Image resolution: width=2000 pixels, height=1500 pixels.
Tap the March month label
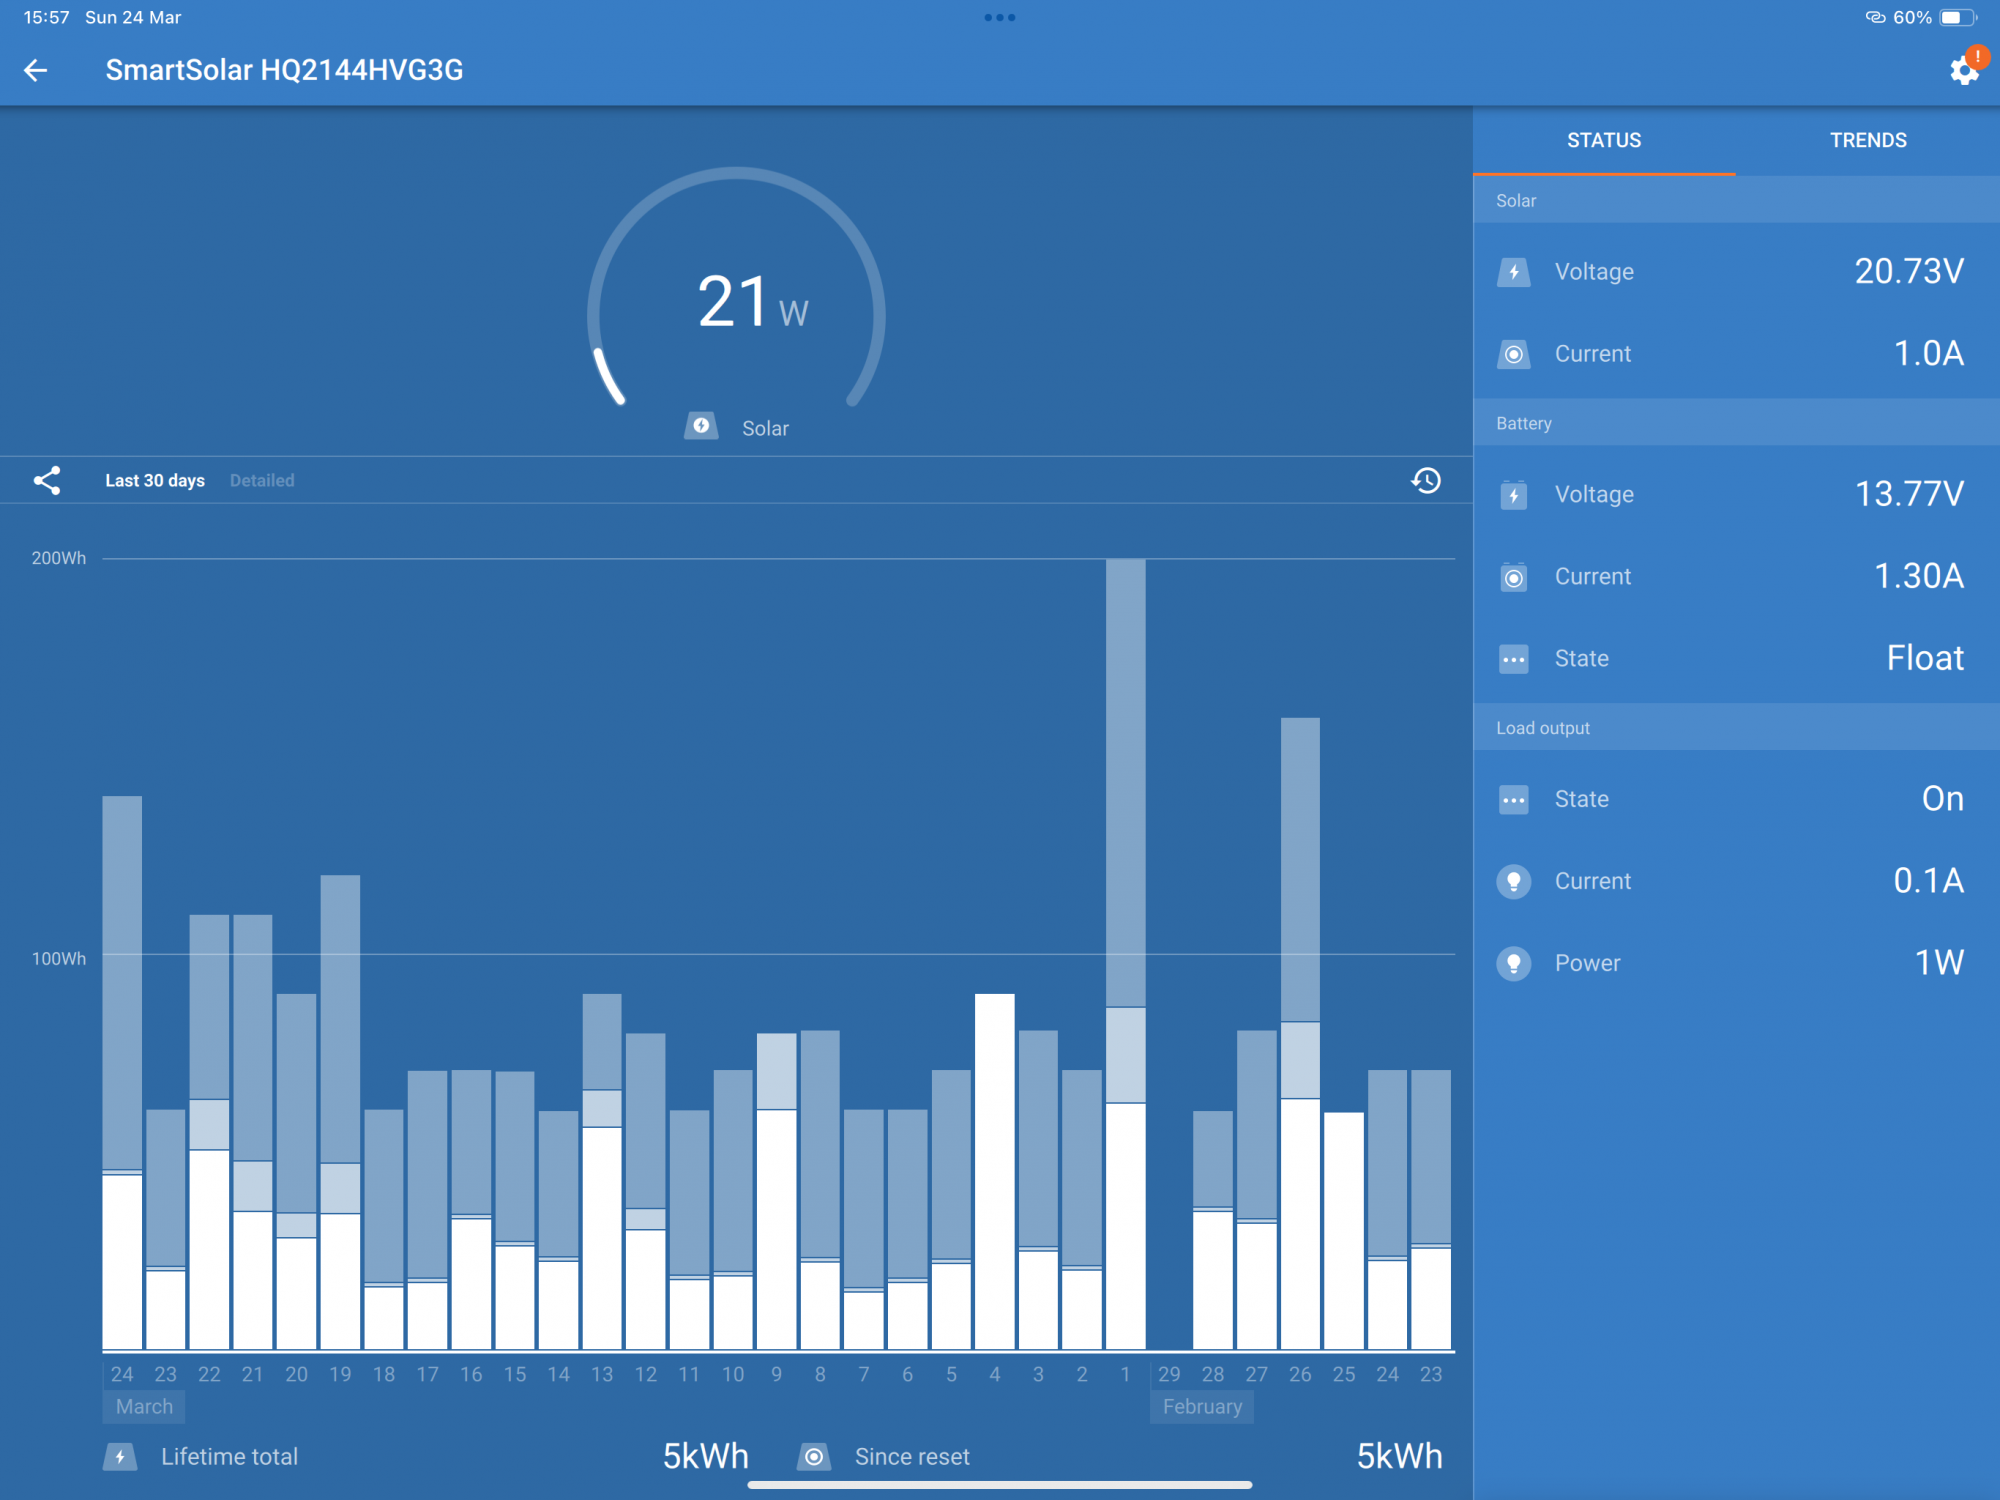coord(144,1407)
